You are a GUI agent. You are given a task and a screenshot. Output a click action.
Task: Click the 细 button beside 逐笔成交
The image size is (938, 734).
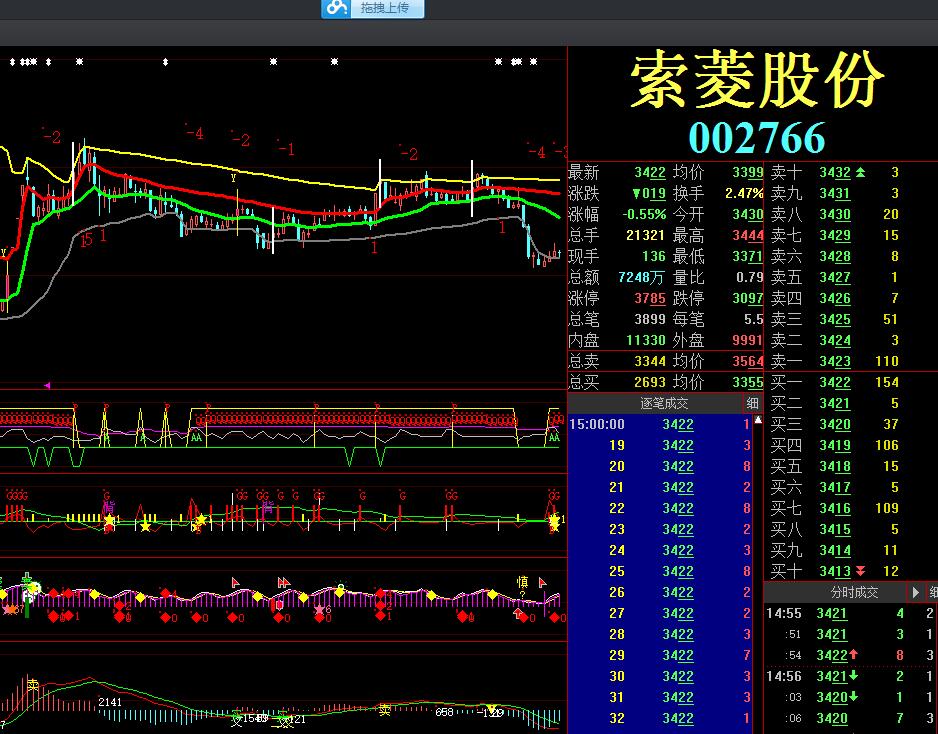click(x=753, y=404)
